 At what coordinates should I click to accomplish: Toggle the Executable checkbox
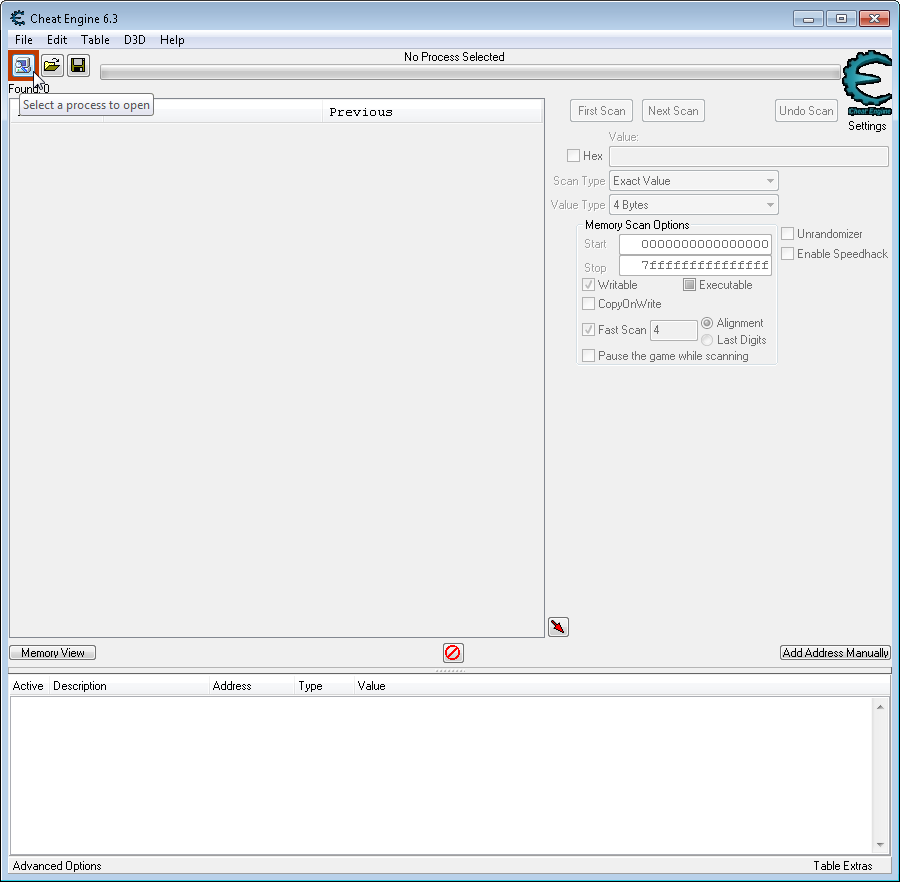pyautogui.click(x=689, y=285)
